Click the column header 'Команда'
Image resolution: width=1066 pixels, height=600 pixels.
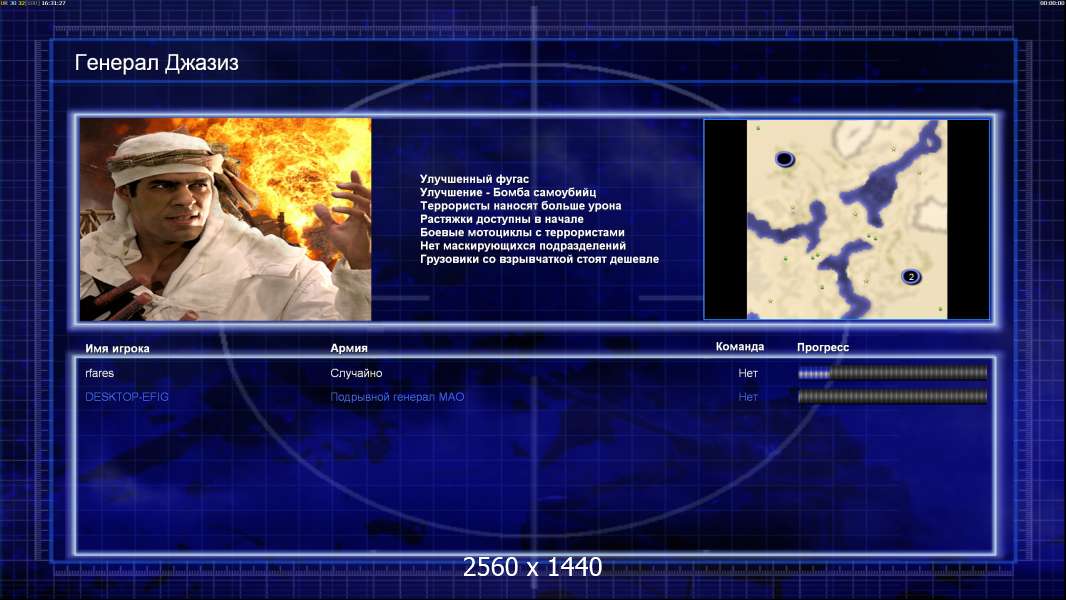740,347
